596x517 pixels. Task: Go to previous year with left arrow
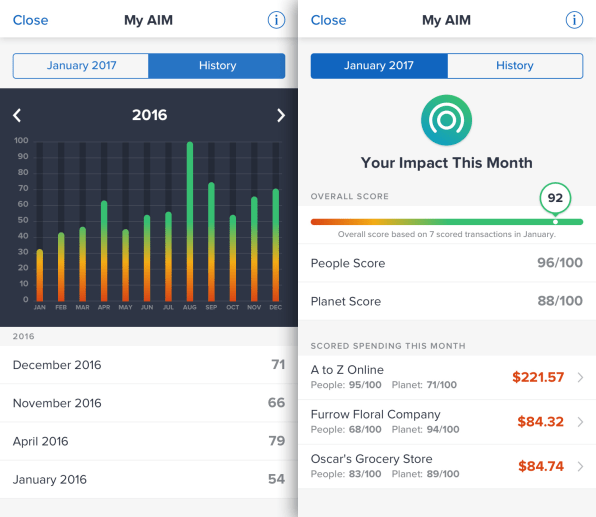[x=17, y=115]
